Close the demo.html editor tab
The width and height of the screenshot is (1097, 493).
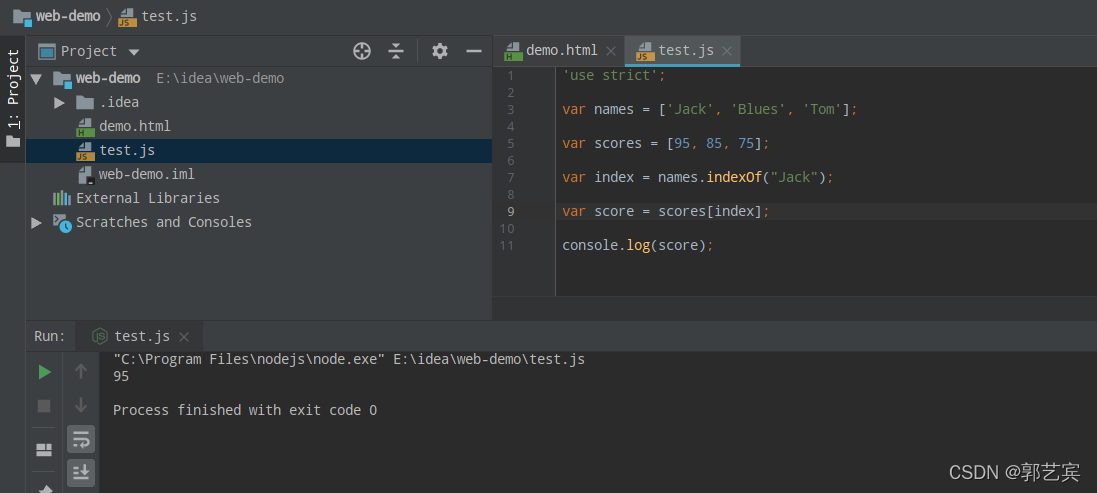(x=611, y=51)
